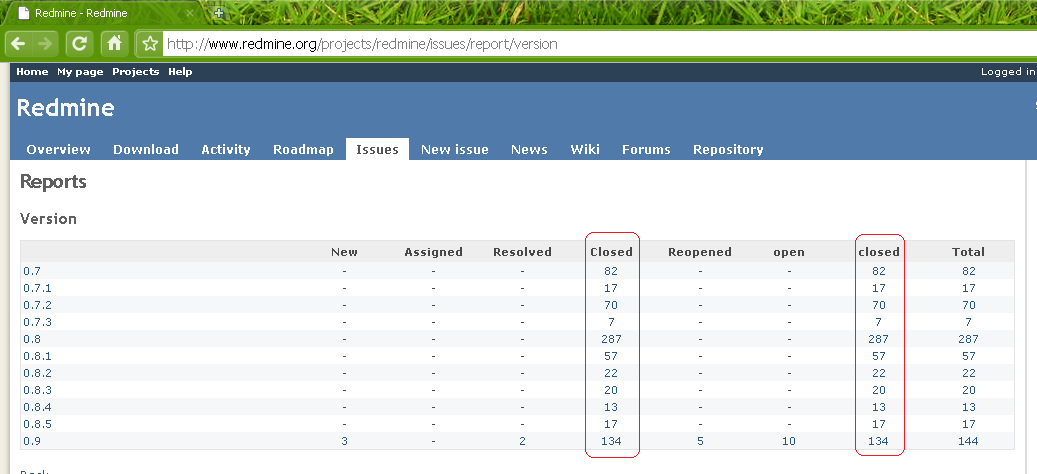
Task: Open version 0.8.4 link
Action: click(37, 407)
